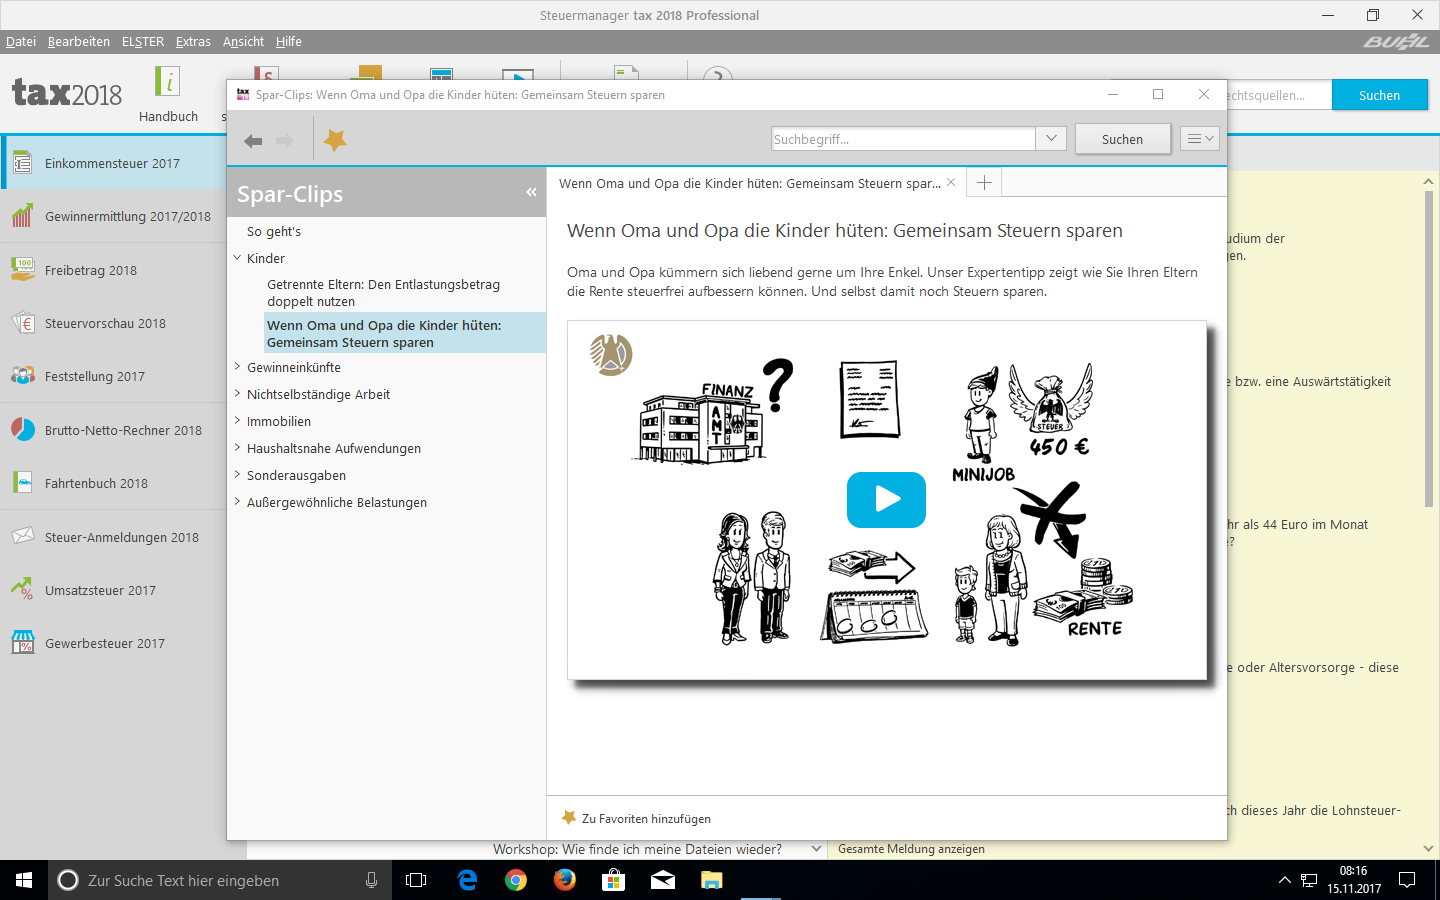Open the Hilfe menu
This screenshot has height=900, width=1440.
click(x=289, y=41)
